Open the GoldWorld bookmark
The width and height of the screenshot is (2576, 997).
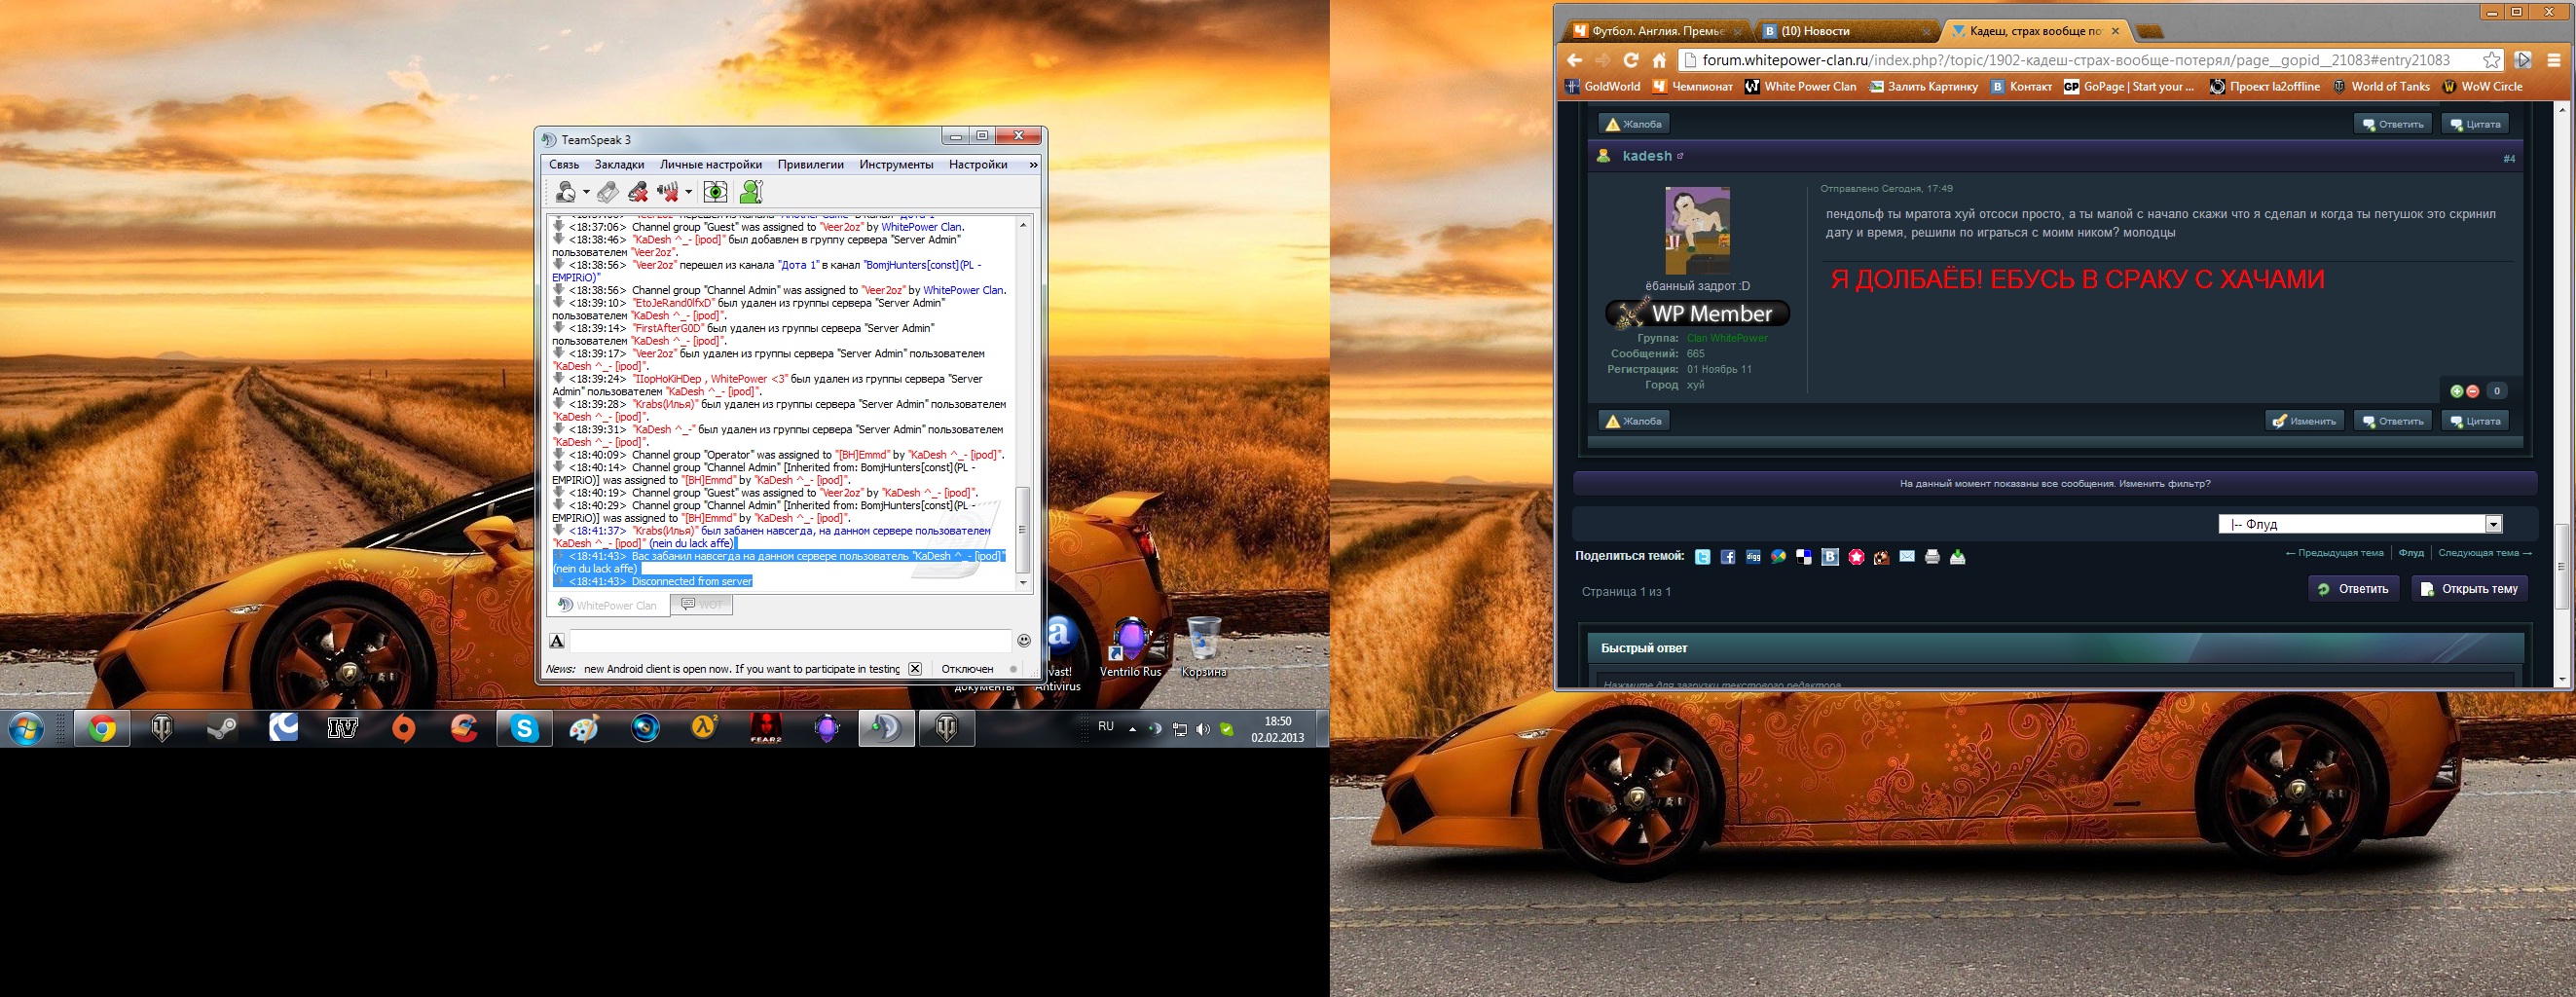(1603, 87)
